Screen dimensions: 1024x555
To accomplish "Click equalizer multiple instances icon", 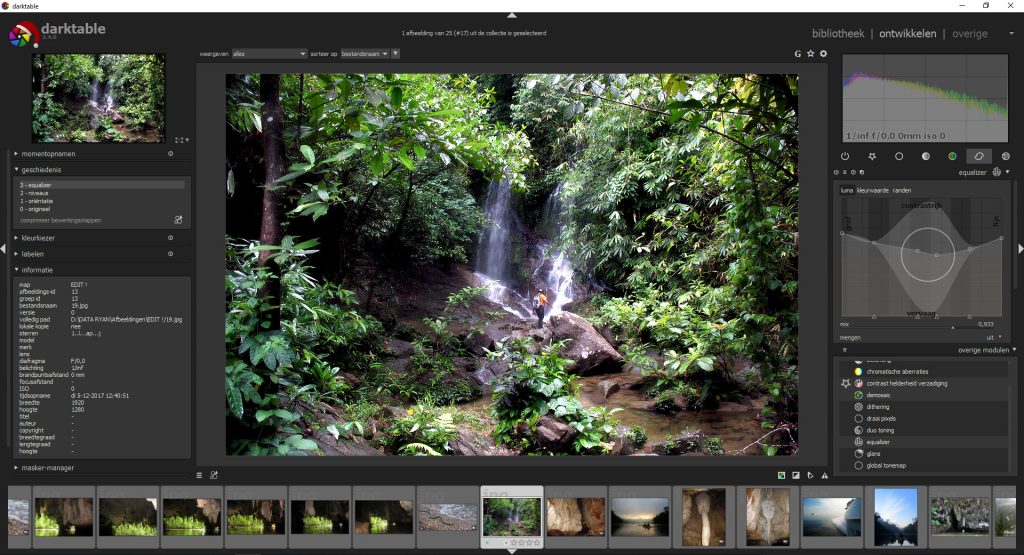I will (861, 172).
